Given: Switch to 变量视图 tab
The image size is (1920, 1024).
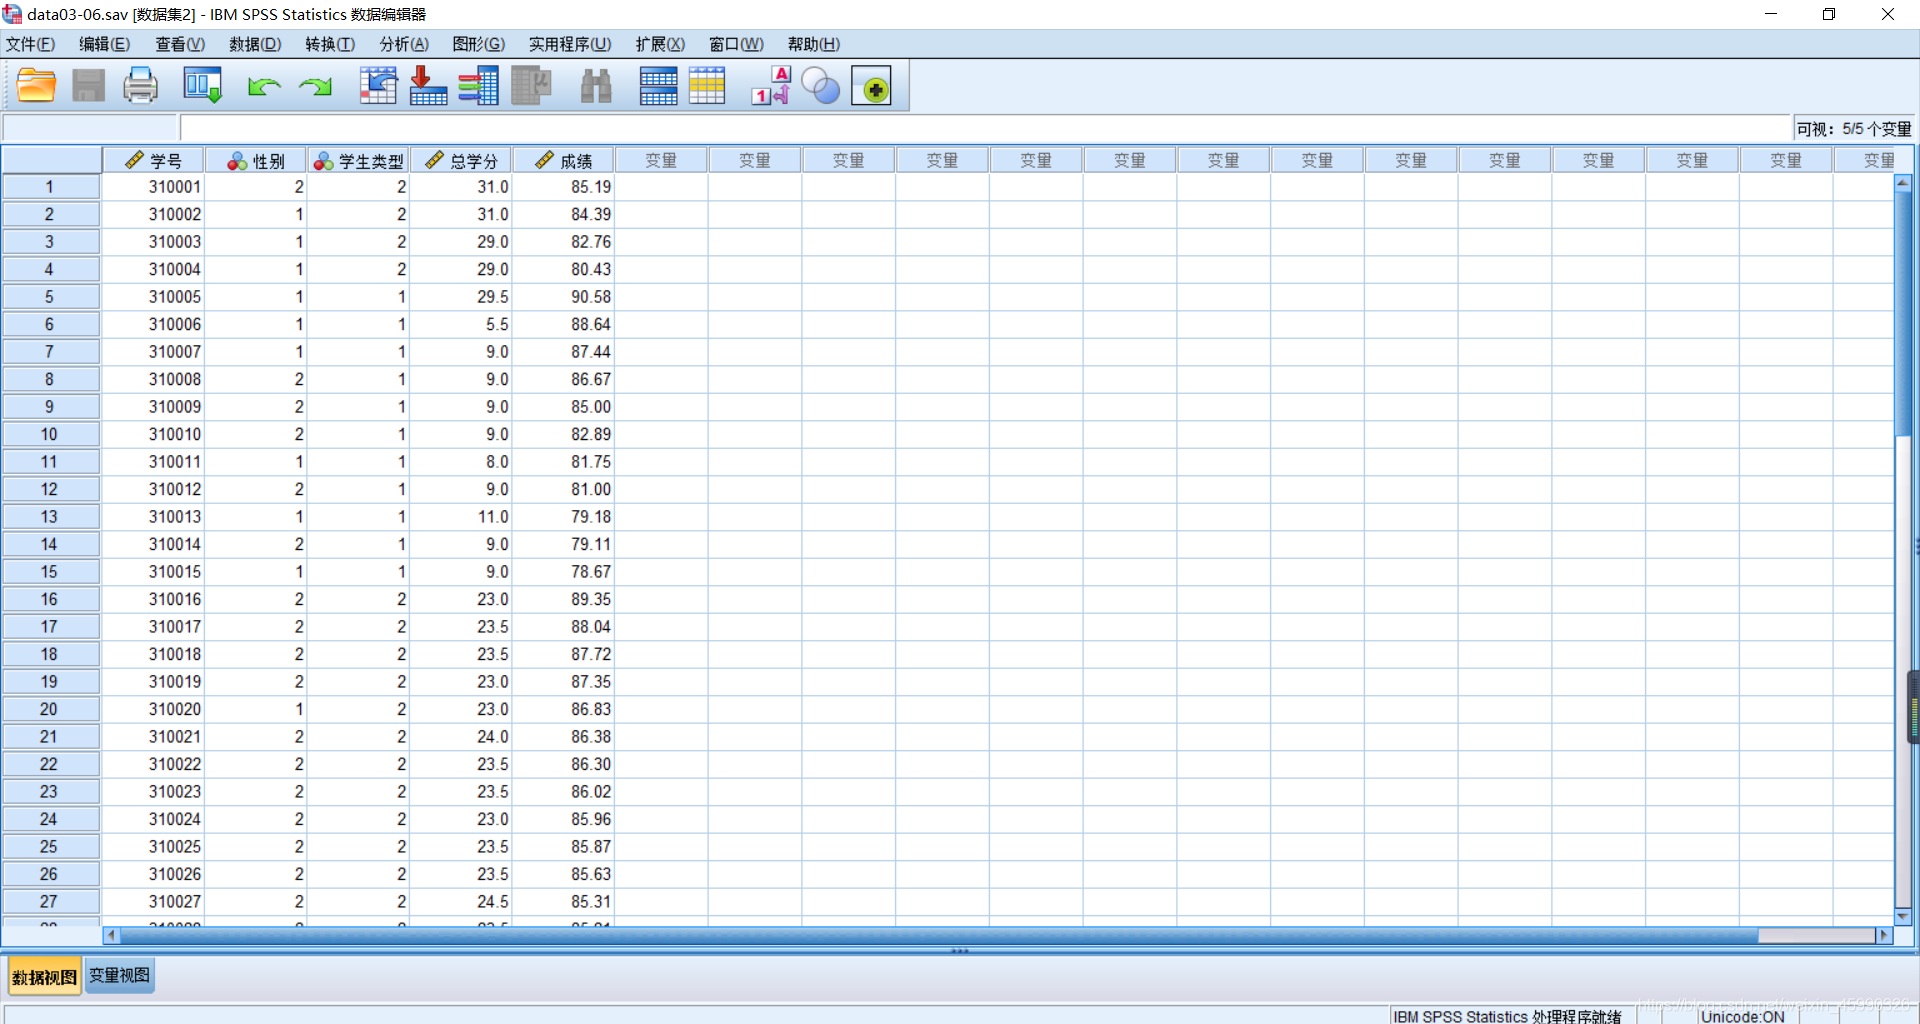Looking at the screenshot, I should click(x=120, y=976).
